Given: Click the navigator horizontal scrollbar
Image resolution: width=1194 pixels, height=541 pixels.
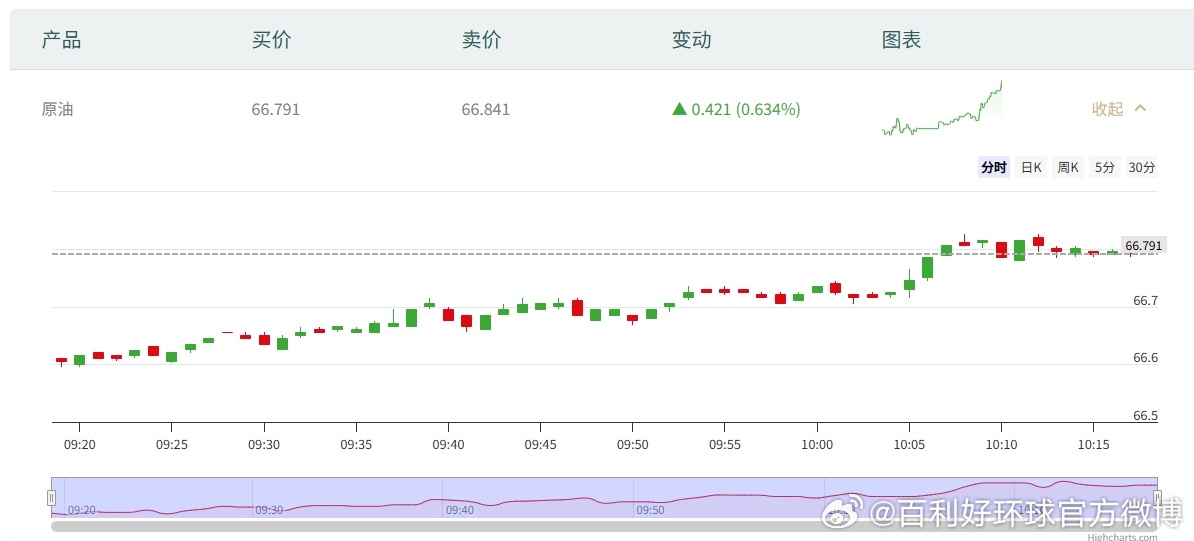Looking at the screenshot, I should (x=604, y=526).
